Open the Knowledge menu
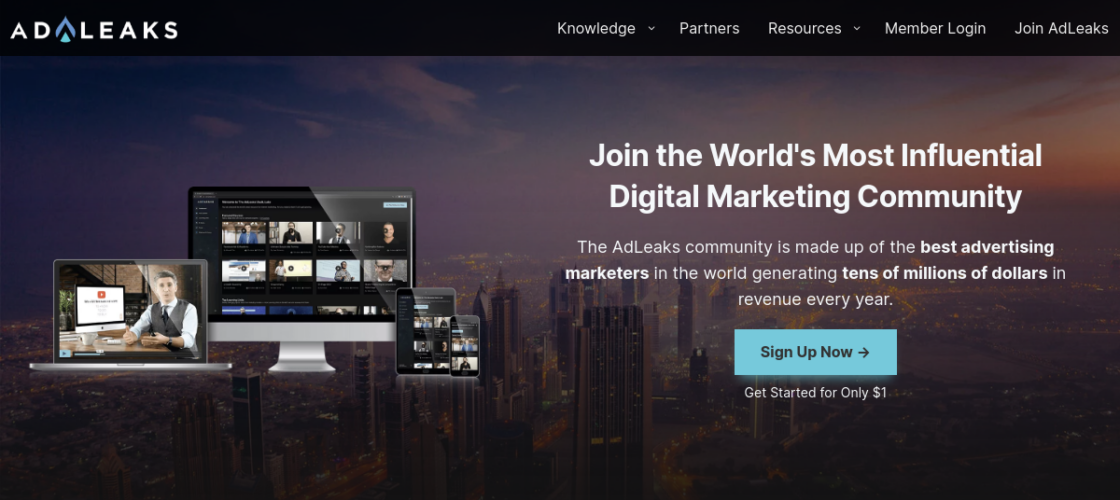This screenshot has height=500, width=1120. pyautogui.click(x=596, y=28)
